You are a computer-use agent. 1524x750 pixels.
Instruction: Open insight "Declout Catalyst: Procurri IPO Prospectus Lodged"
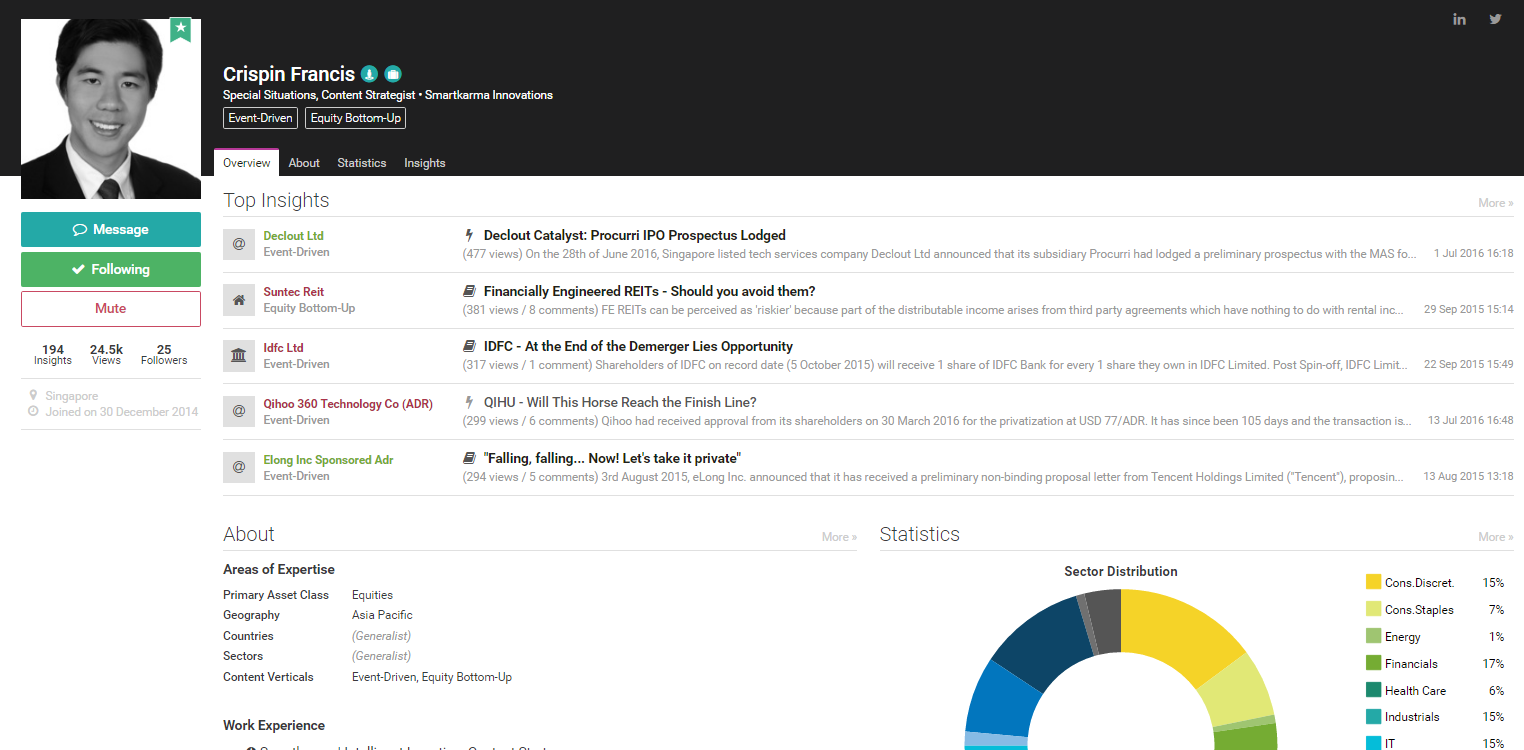click(x=635, y=236)
